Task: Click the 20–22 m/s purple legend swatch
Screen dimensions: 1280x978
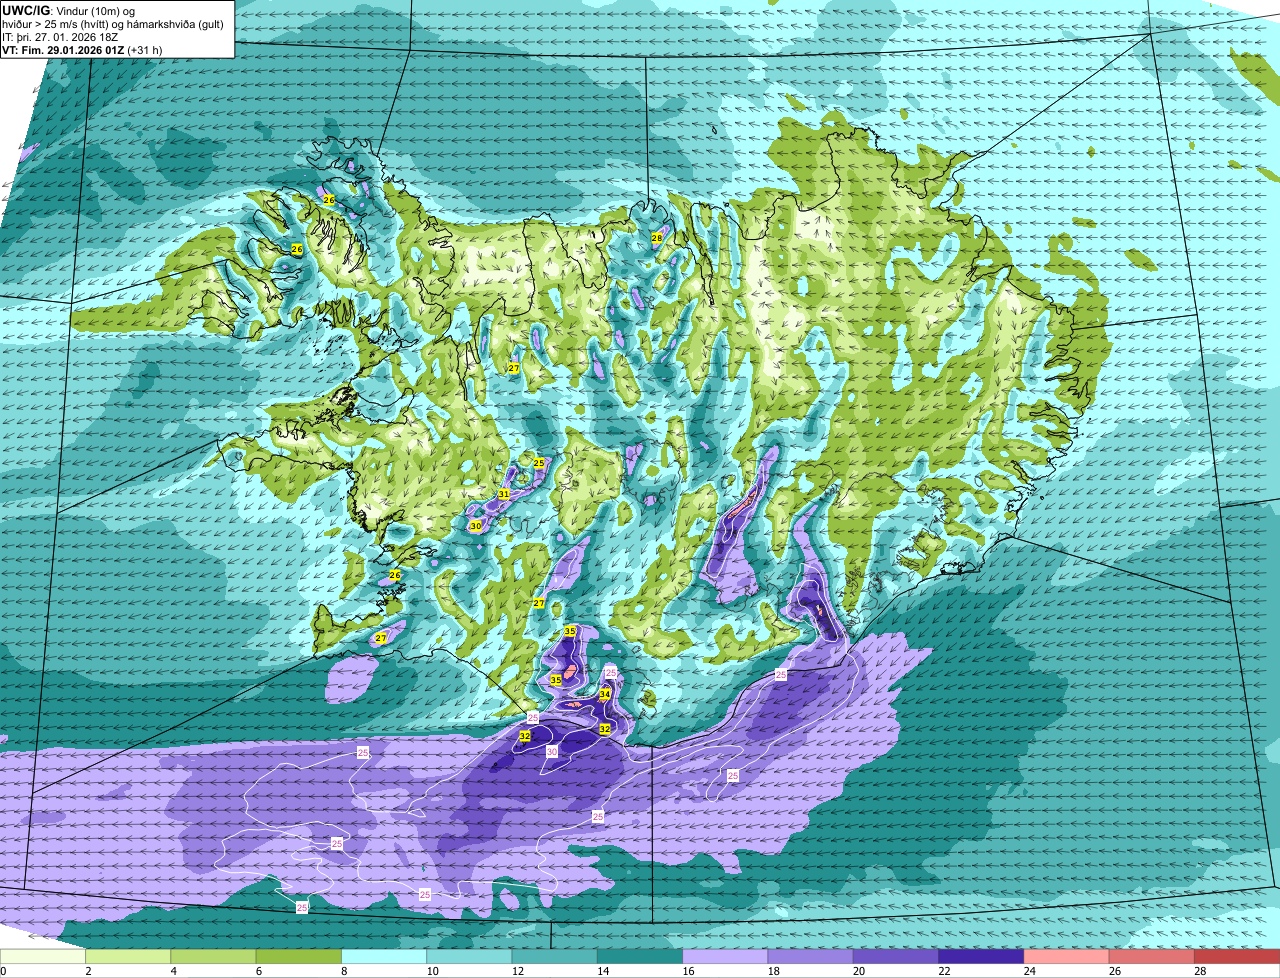Action: click(x=896, y=956)
